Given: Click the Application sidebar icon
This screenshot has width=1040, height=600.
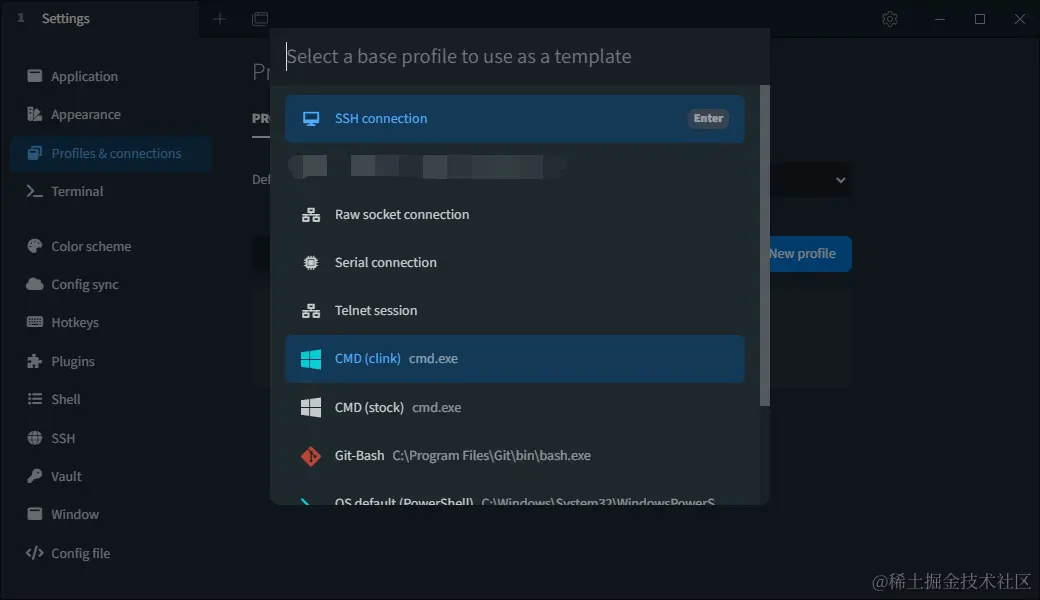Looking at the screenshot, I should pyautogui.click(x=34, y=76).
